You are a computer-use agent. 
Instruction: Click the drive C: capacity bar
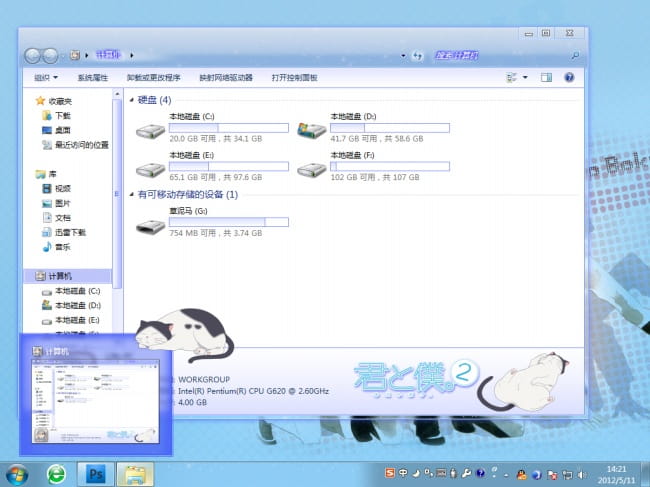pyautogui.click(x=229, y=128)
